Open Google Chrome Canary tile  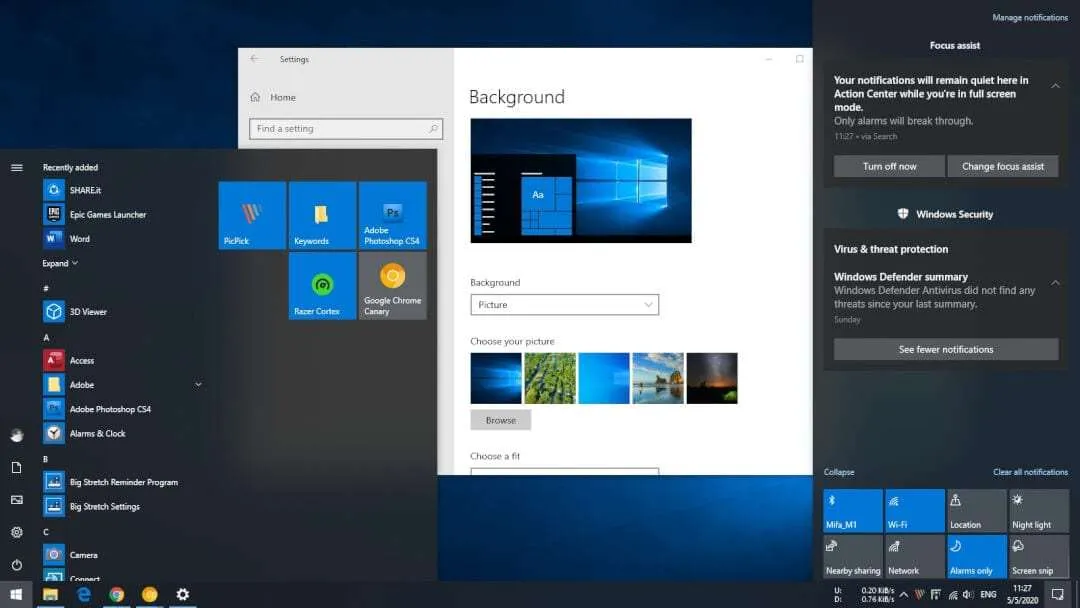pyautogui.click(x=393, y=285)
